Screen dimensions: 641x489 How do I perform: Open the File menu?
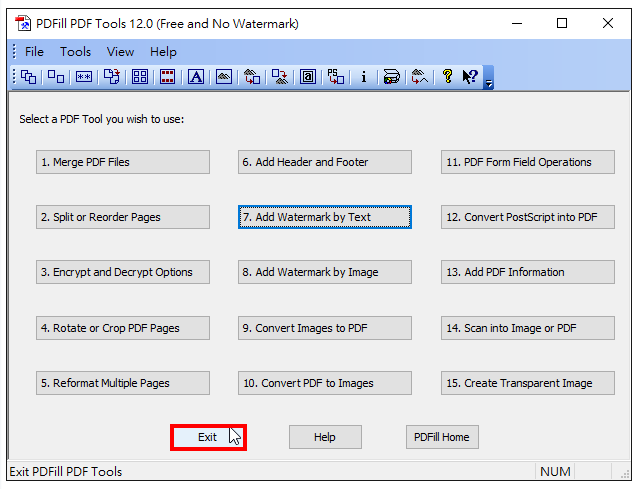[34, 52]
